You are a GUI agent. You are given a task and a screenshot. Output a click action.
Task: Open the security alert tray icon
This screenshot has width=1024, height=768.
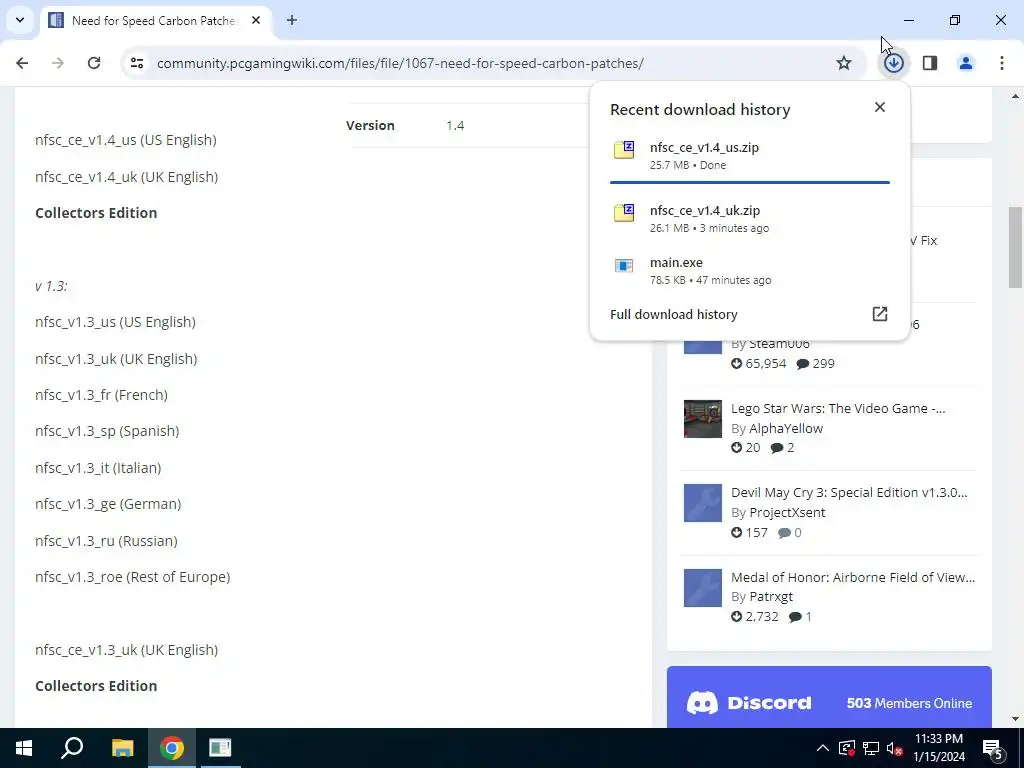846,748
